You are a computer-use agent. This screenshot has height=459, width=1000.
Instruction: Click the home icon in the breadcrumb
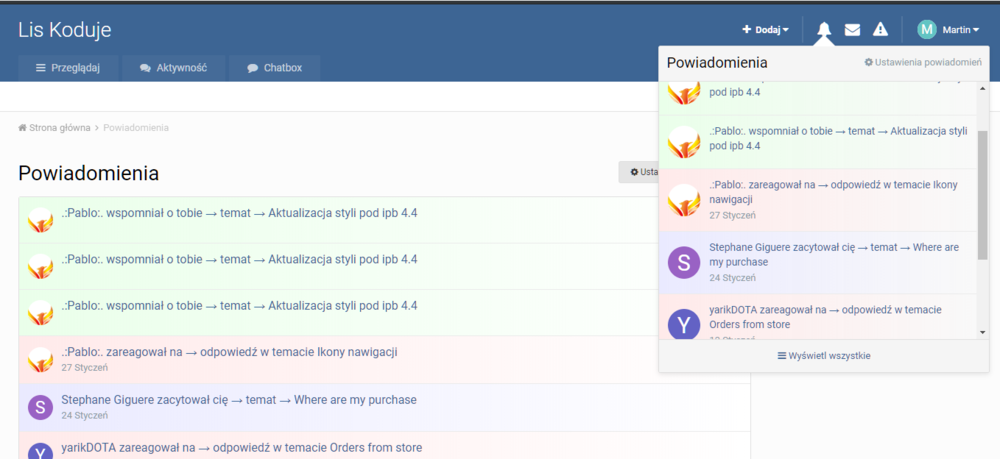click(x=22, y=128)
